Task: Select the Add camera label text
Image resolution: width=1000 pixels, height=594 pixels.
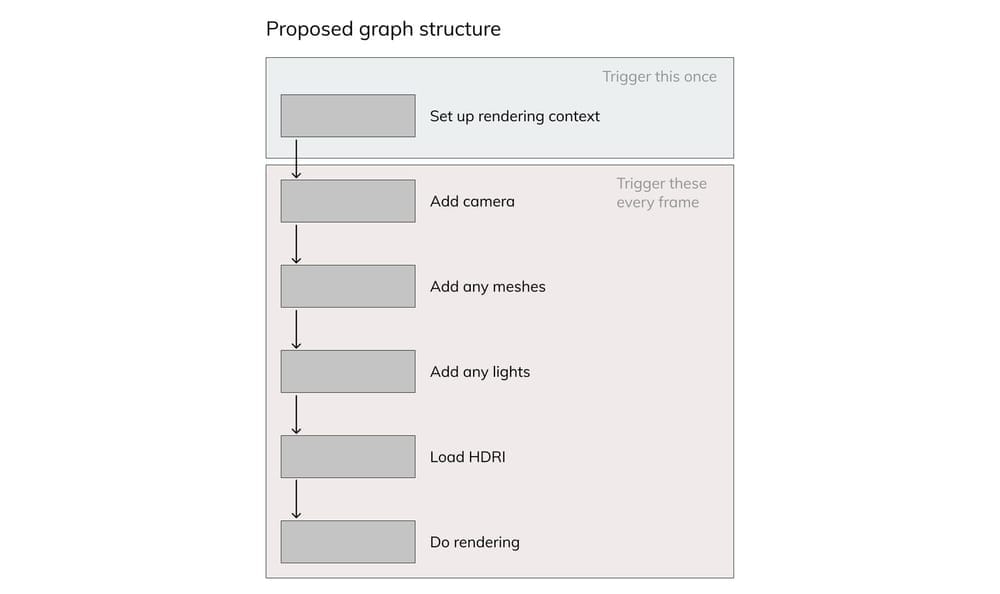Action: point(472,201)
